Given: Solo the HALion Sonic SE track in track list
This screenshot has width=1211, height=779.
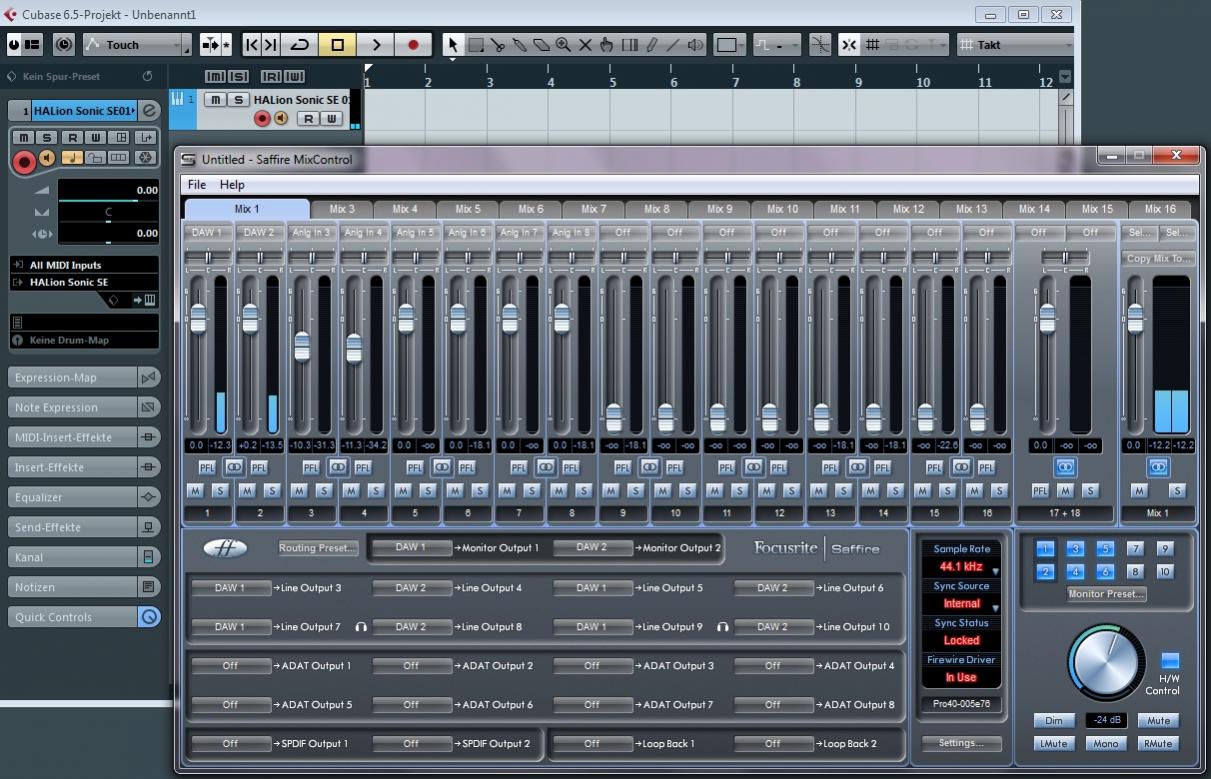Looking at the screenshot, I should click(238, 100).
